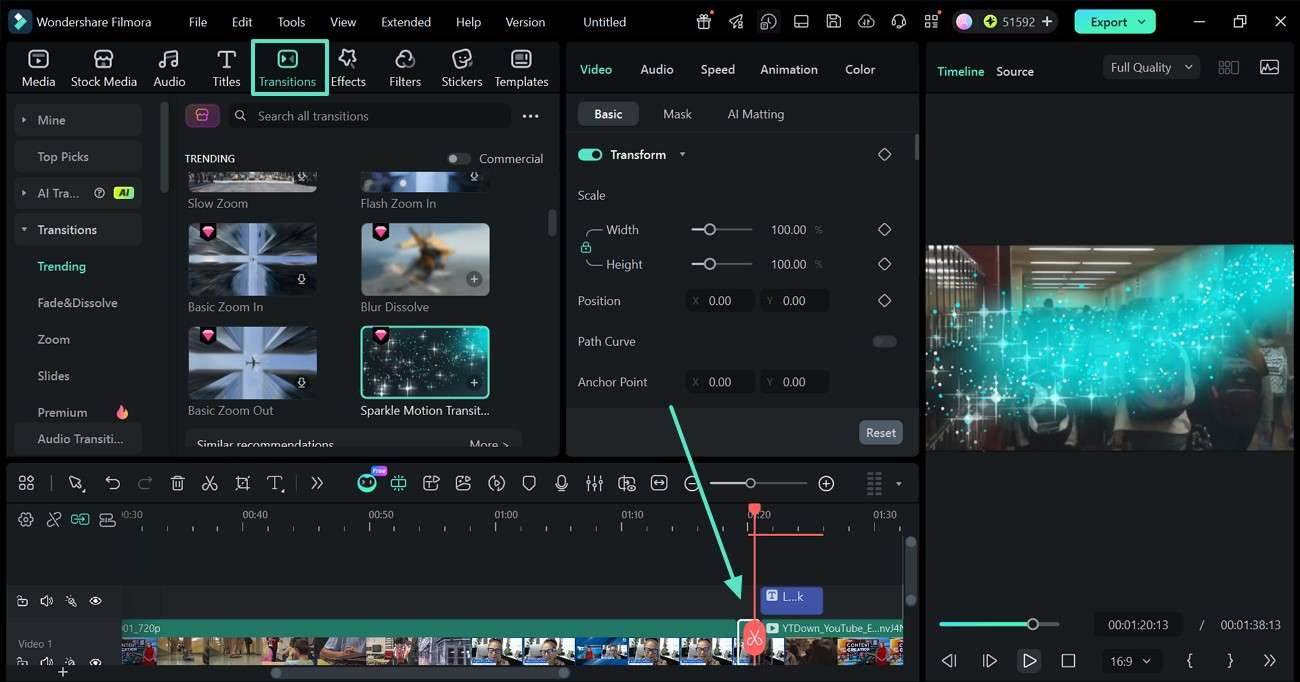The height and width of the screenshot is (682, 1300).
Task: Mute the upper track speaker icon
Action: tap(46, 601)
